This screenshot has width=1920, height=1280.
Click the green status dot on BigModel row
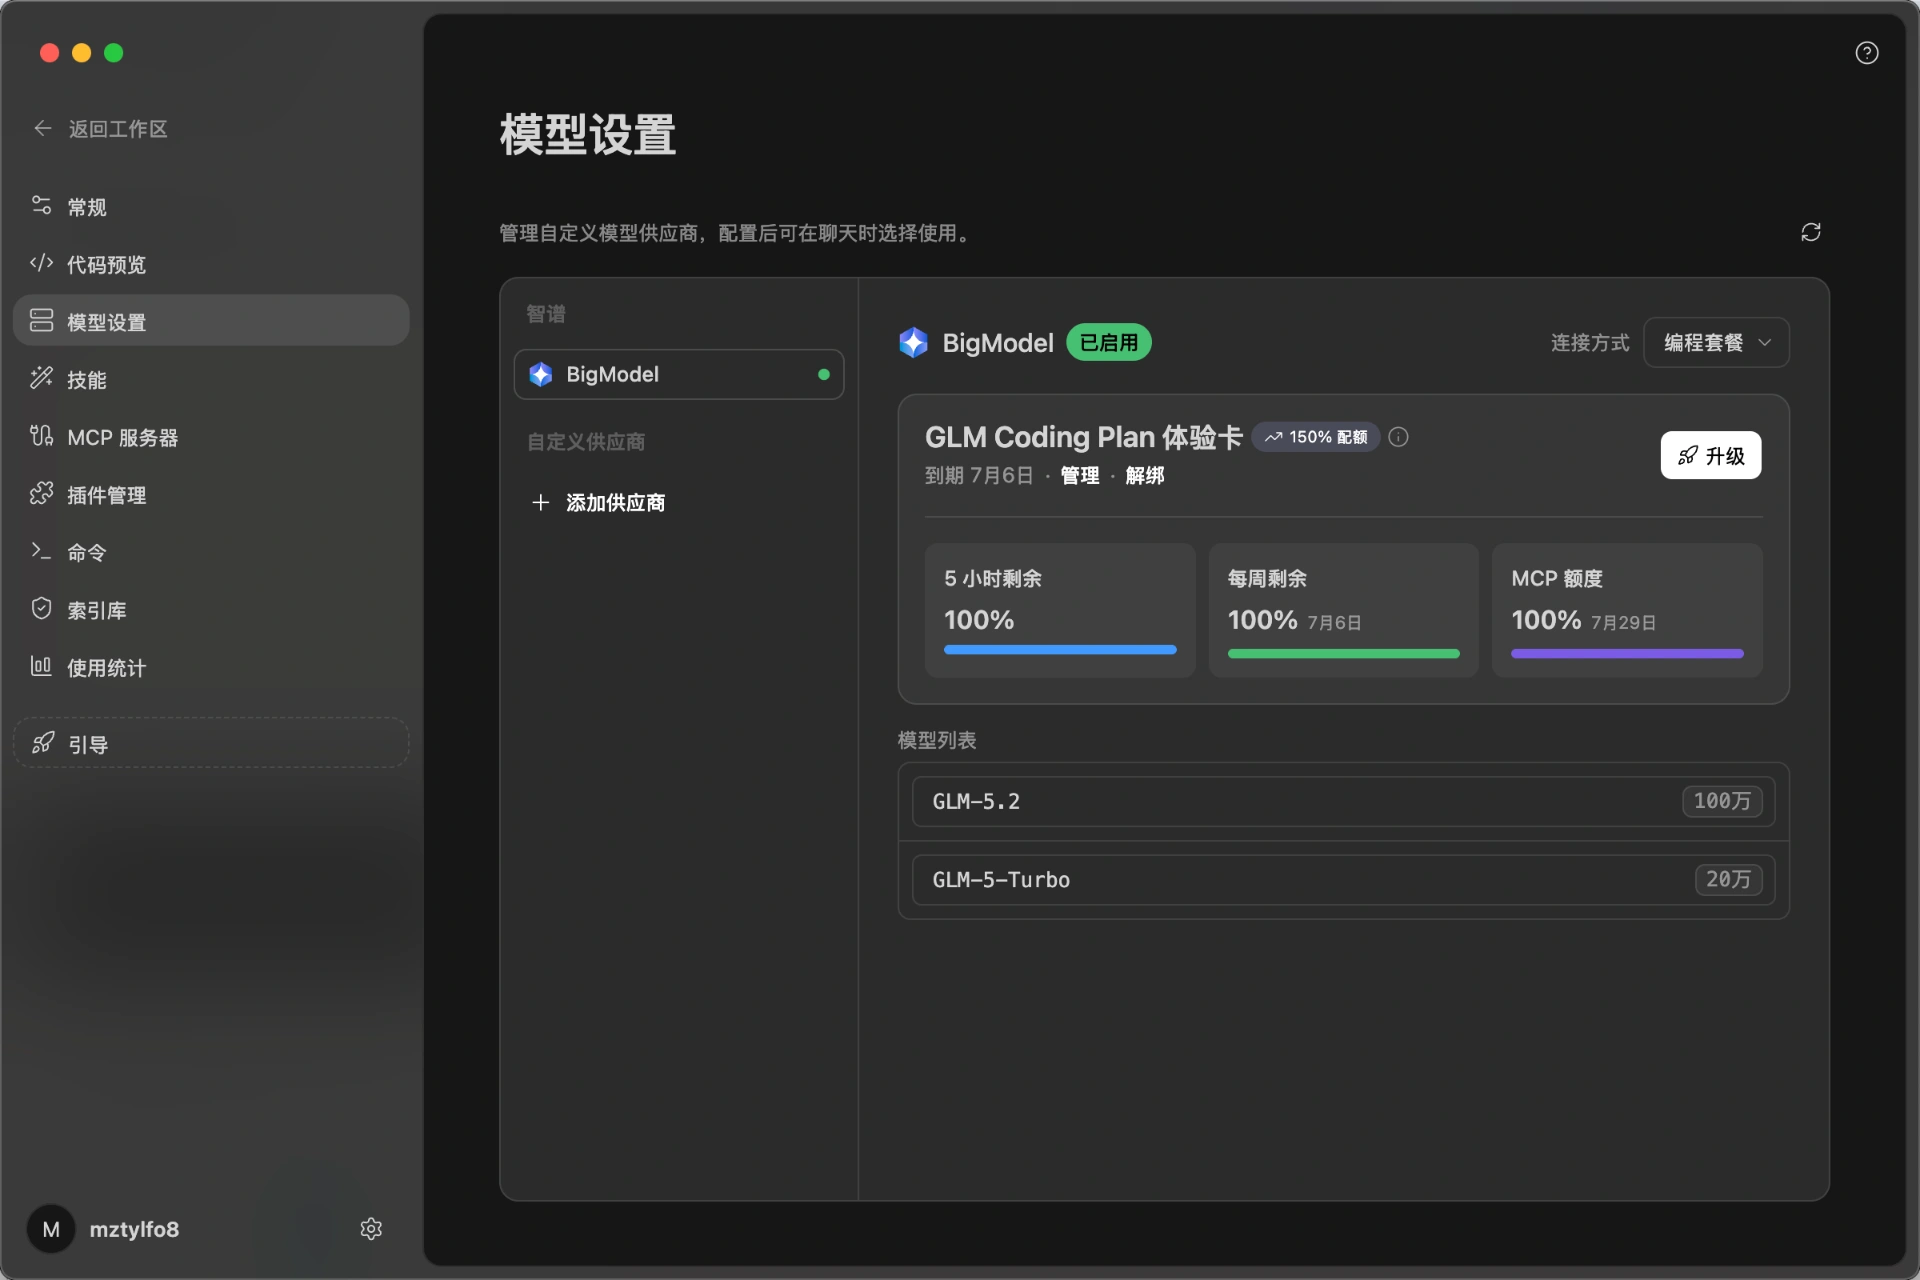(823, 375)
